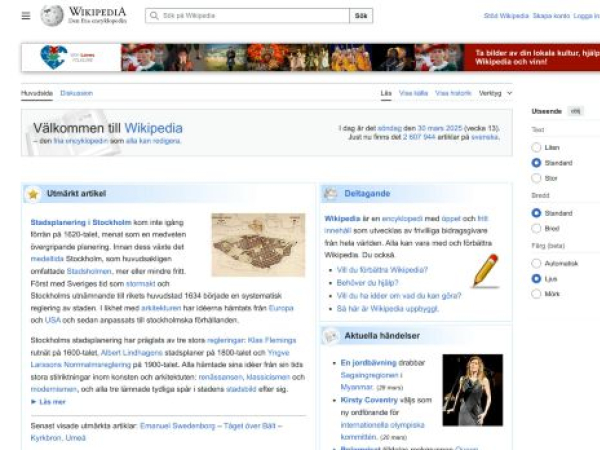600x450 pixels.
Task: Open the photo of the woman in black dress
Action: pos(473,390)
